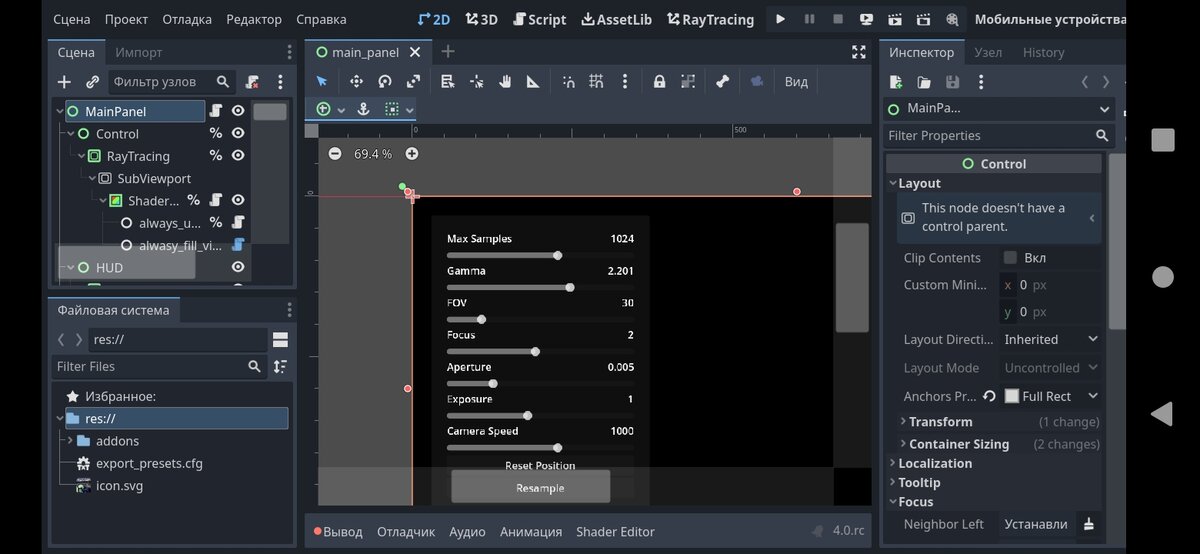Viewport: 1200px width, 554px height.
Task: Toggle visibility of HUD node
Action: (x=238, y=267)
